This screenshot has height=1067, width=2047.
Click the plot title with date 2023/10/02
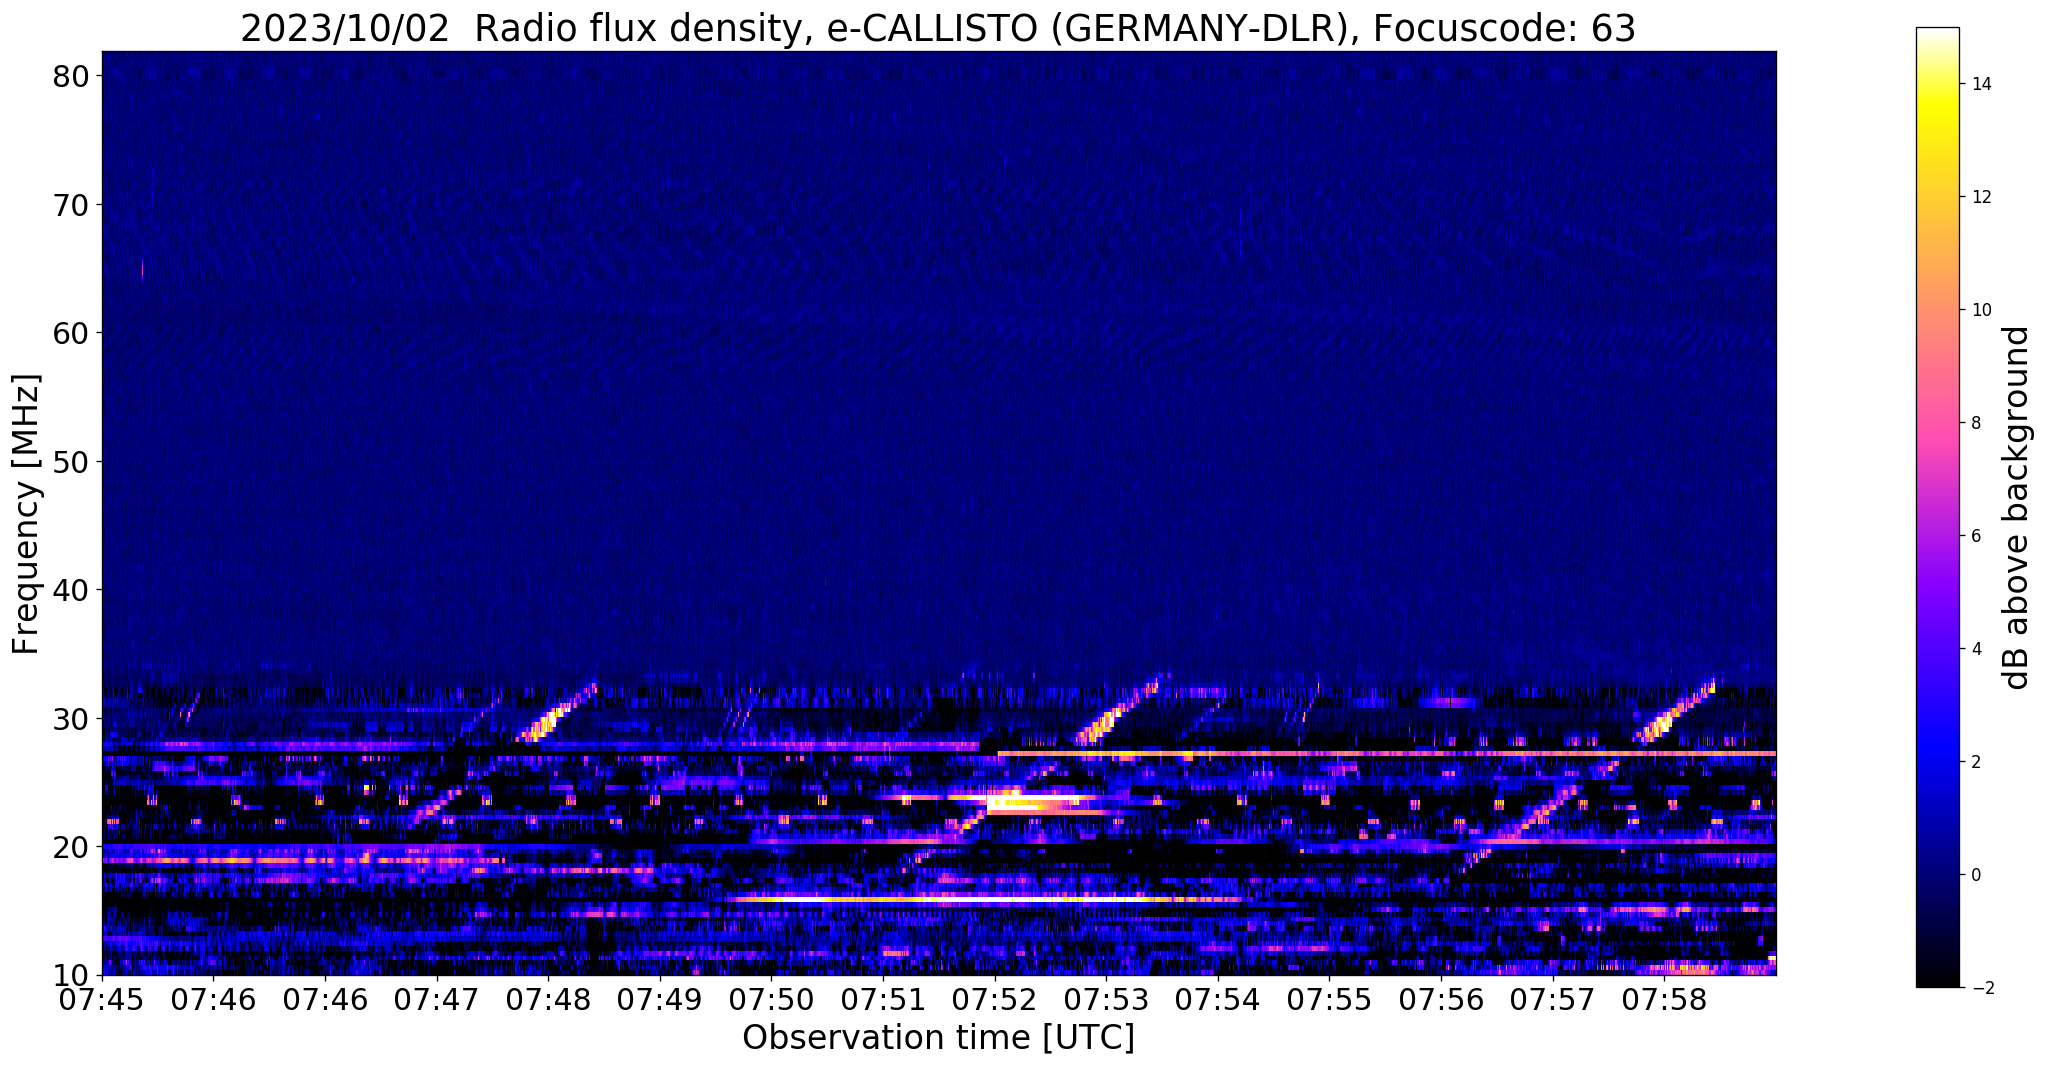coord(938,28)
